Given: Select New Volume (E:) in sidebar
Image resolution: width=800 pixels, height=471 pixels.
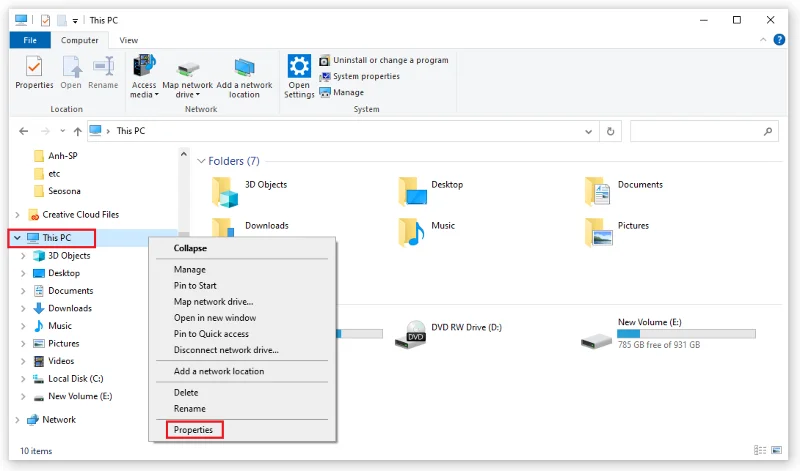Looking at the screenshot, I should point(72,396).
